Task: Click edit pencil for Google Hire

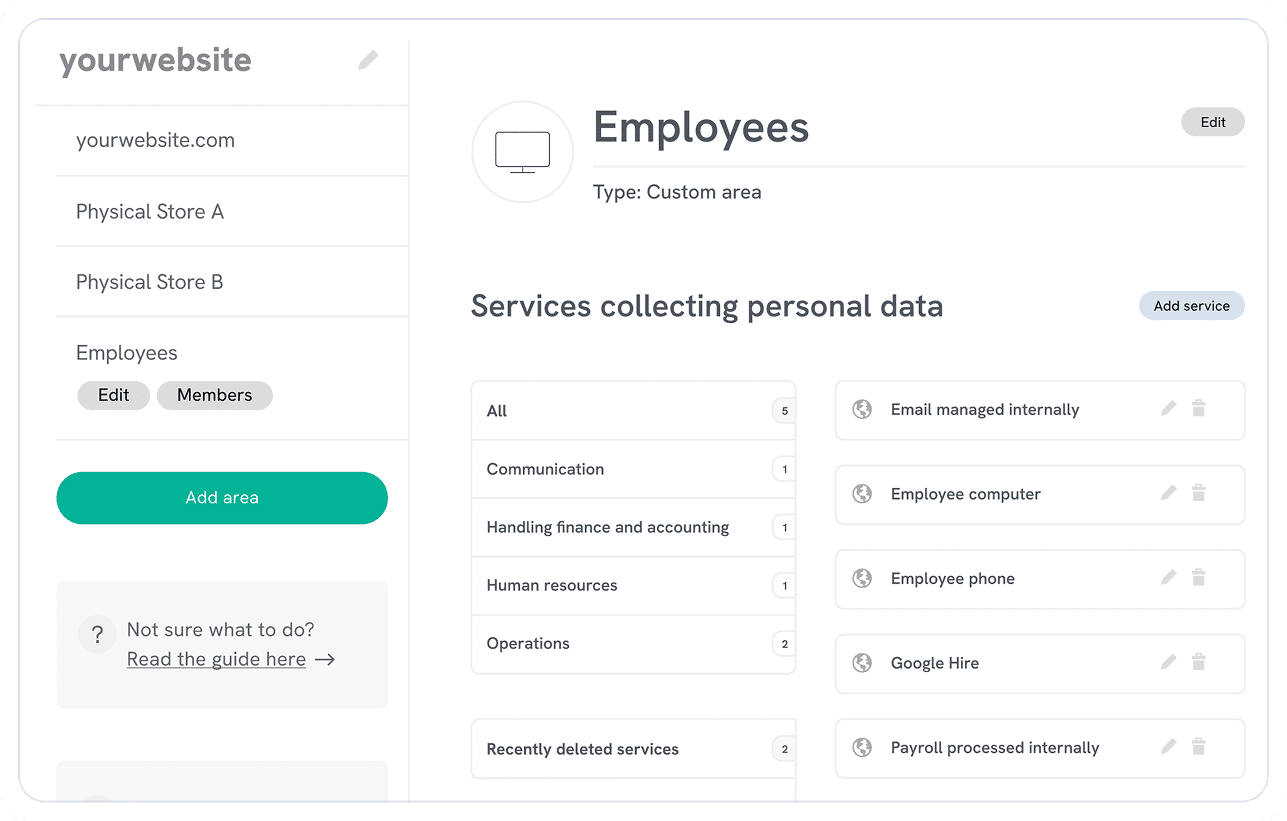Action: coord(1168,662)
